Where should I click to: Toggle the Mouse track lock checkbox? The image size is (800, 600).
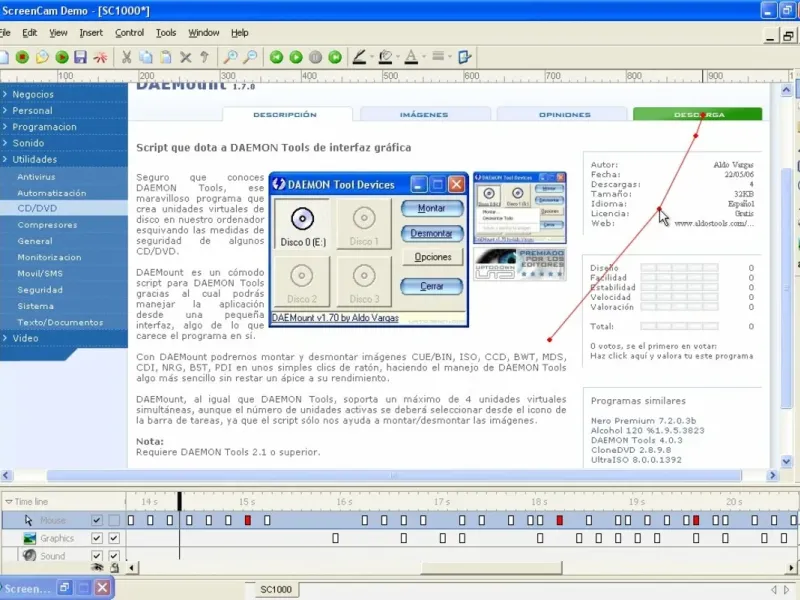click(114, 520)
